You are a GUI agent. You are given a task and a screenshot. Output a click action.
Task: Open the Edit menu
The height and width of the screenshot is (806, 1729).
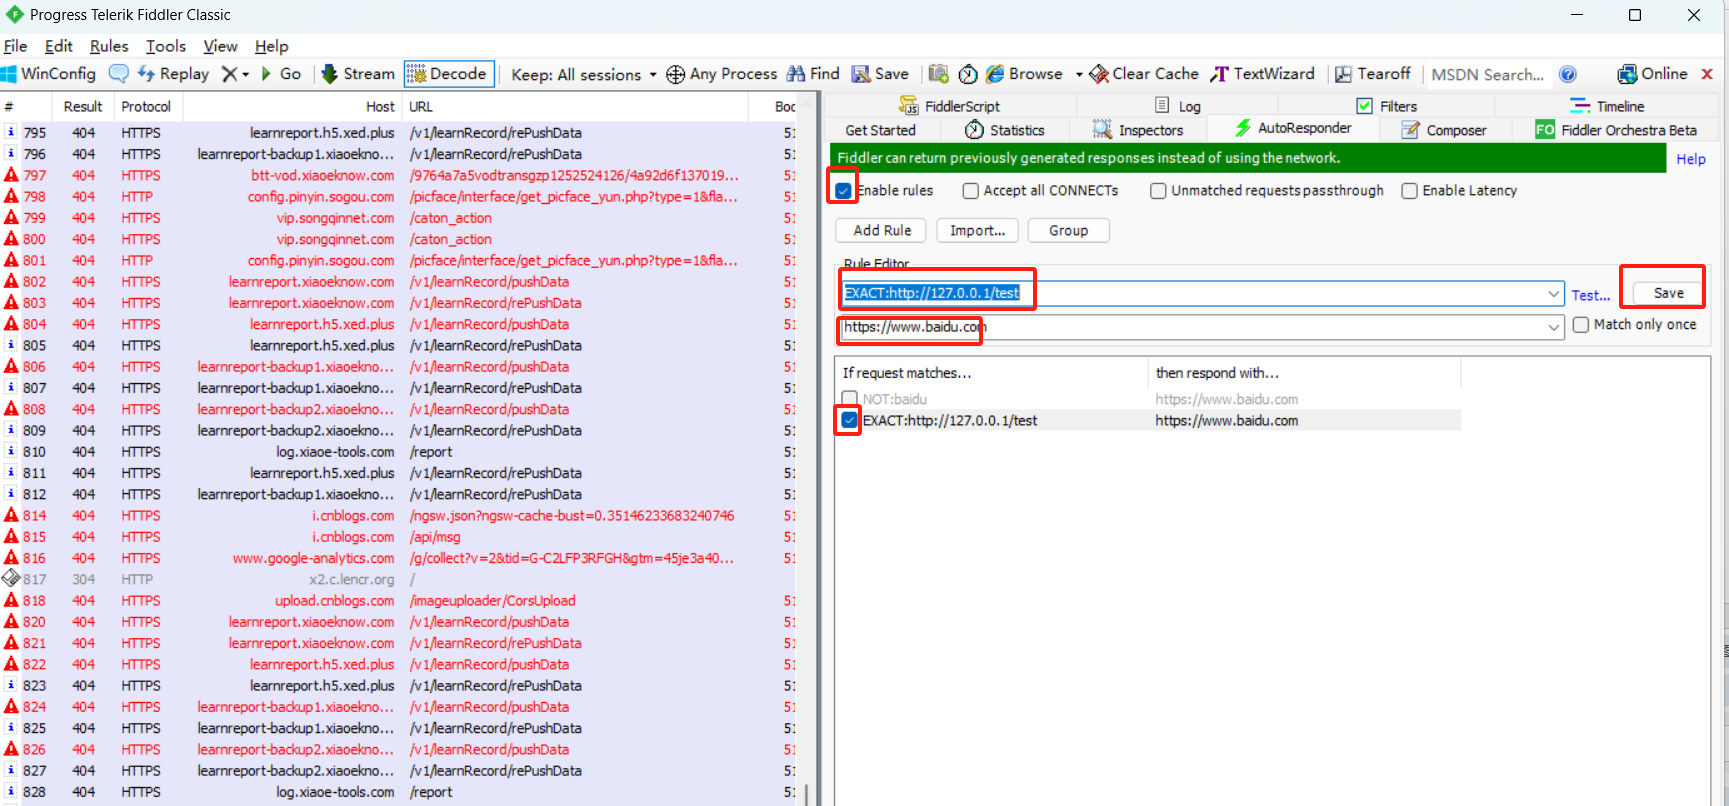58,46
